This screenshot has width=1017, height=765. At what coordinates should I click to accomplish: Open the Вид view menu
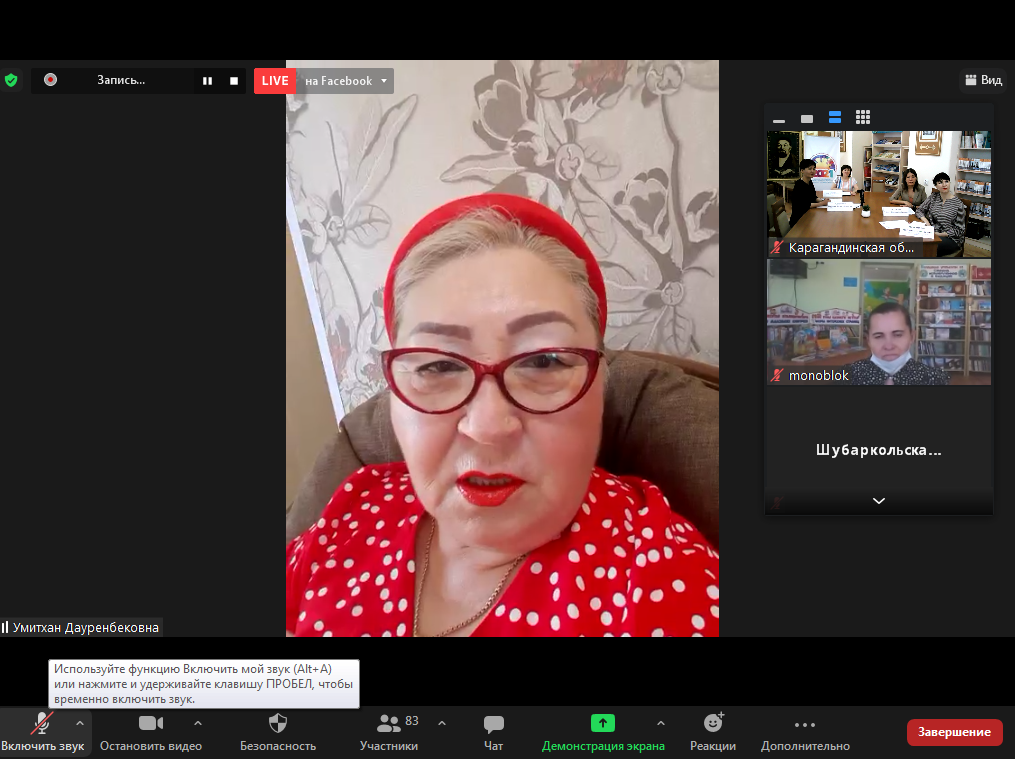click(x=982, y=80)
